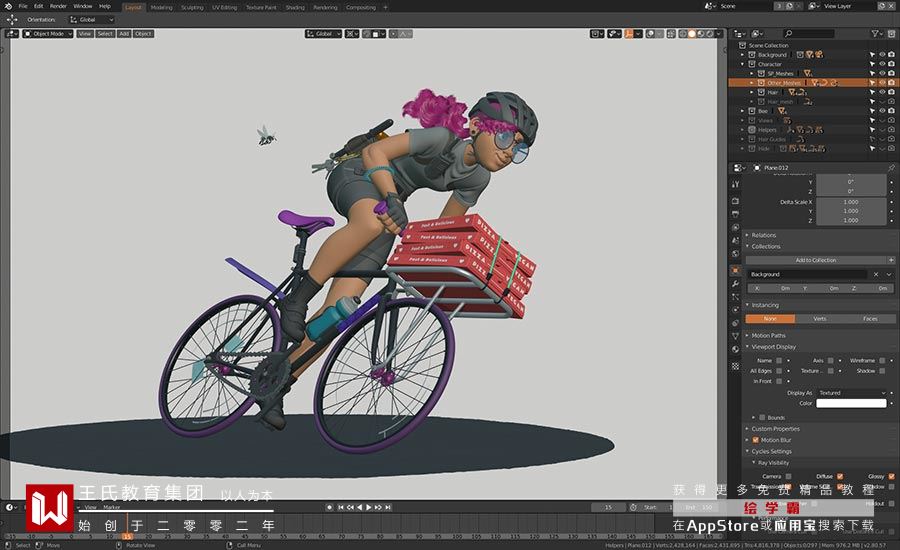Toggle viewport gizmos display

[629, 34]
